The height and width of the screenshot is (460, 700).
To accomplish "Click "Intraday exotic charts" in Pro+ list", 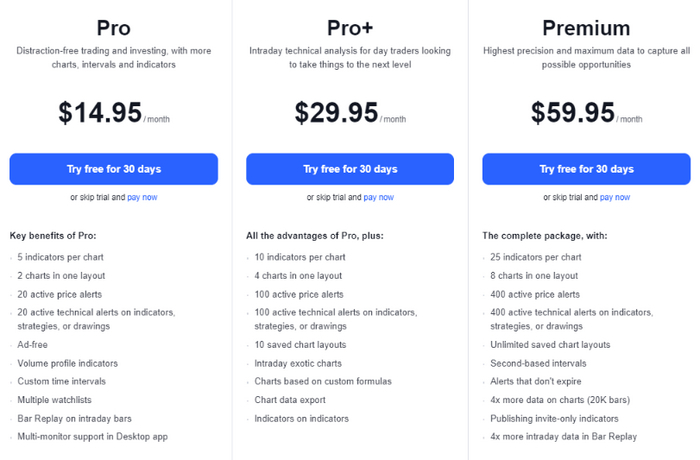I will coord(296,363).
